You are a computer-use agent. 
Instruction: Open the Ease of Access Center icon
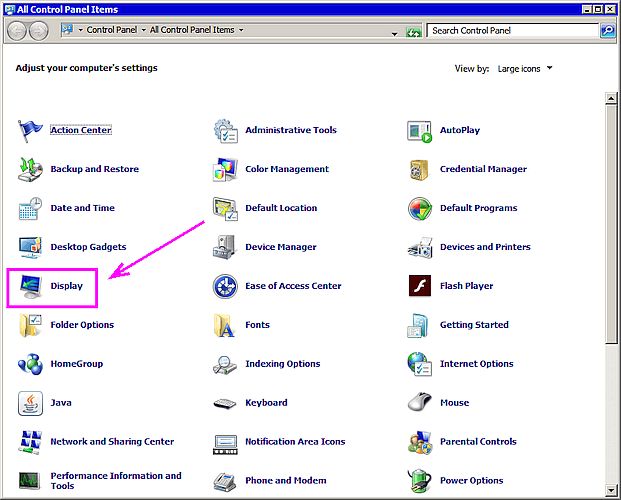click(225, 286)
